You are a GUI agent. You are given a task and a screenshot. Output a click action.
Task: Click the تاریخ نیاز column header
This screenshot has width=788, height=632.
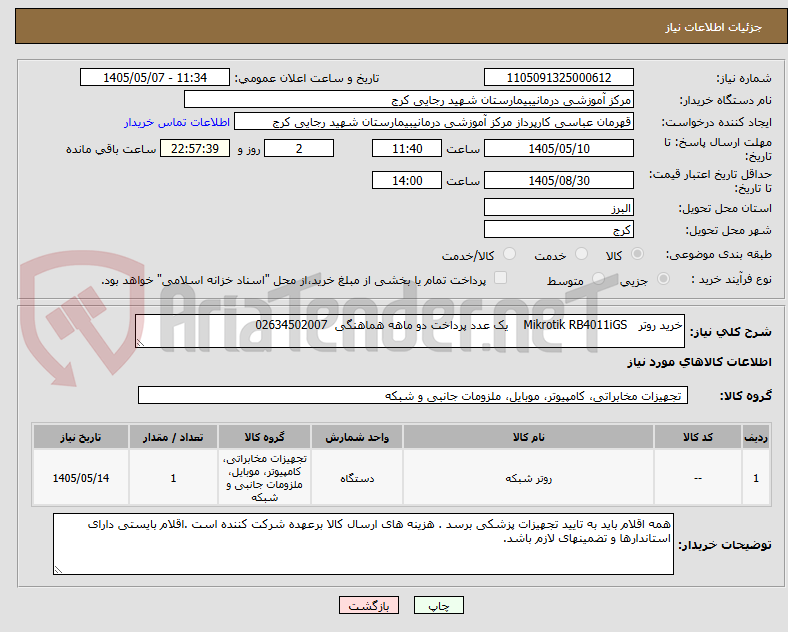[x=81, y=437]
